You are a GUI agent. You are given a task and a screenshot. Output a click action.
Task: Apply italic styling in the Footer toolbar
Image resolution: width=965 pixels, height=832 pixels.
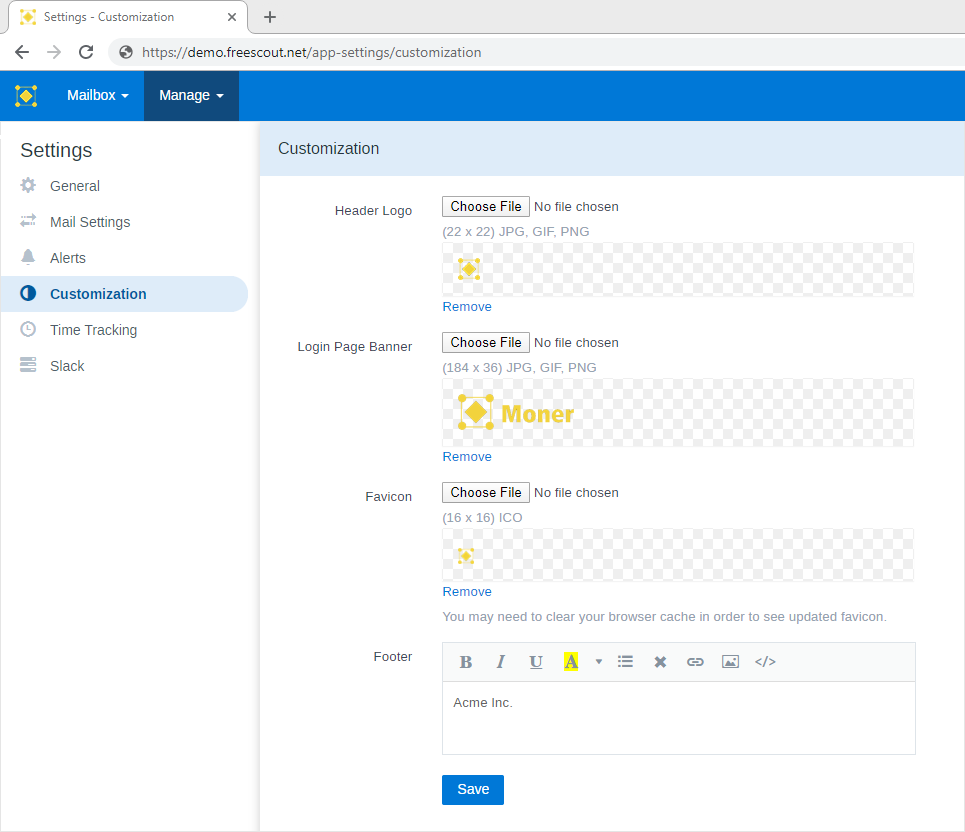pos(501,661)
